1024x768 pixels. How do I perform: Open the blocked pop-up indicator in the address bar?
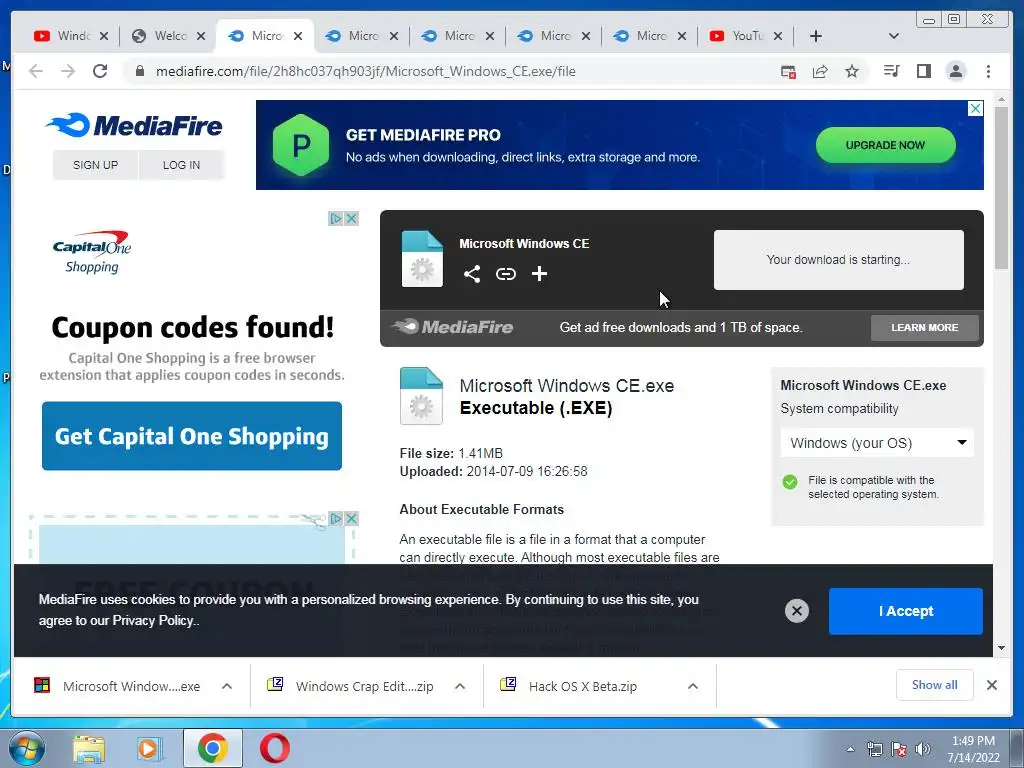(x=788, y=72)
